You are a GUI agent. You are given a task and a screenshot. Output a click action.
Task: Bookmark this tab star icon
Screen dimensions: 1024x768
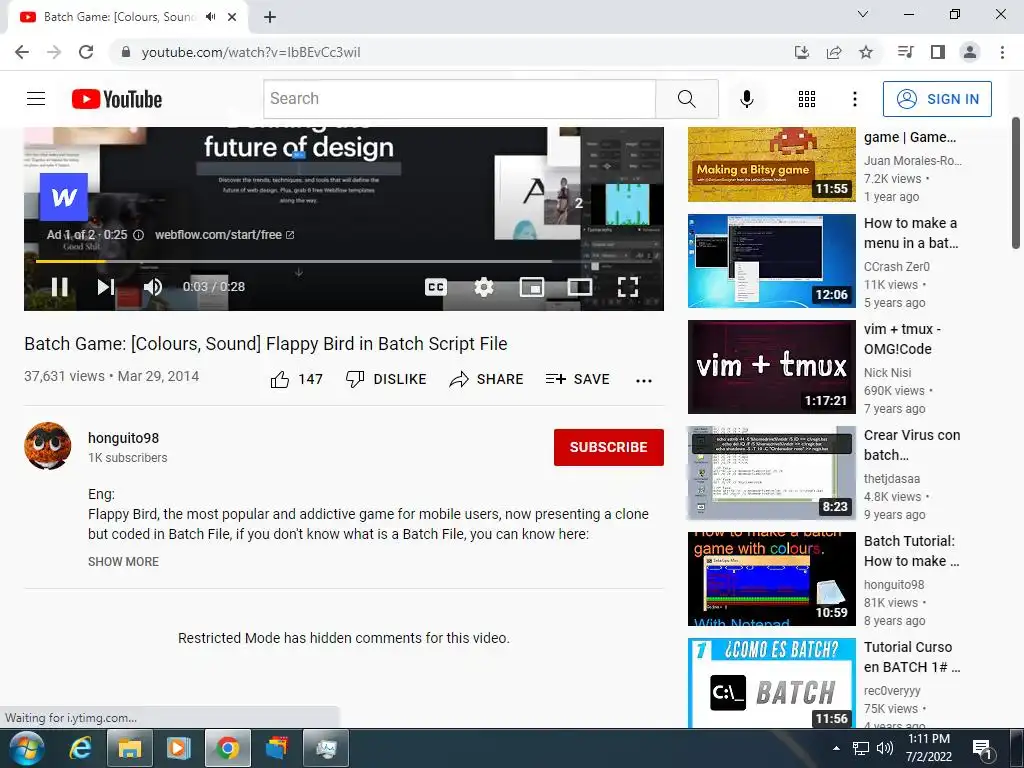[866, 52]
